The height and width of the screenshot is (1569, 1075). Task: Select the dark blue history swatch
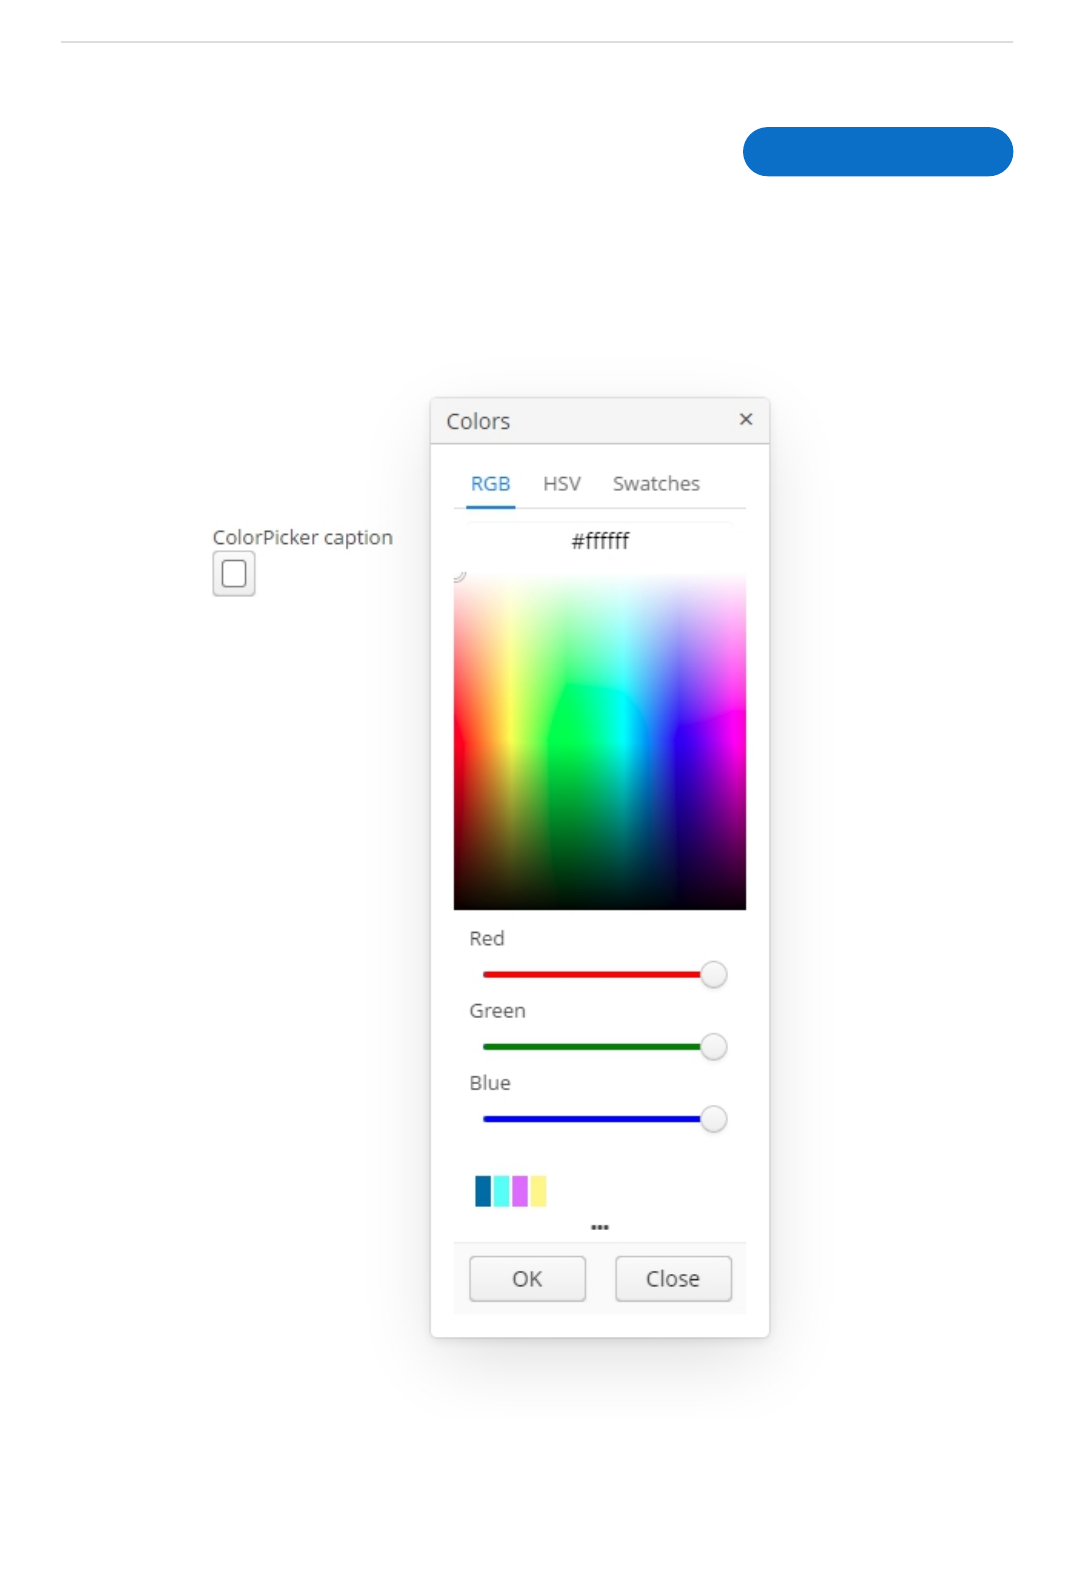(x=483, y=1191)
